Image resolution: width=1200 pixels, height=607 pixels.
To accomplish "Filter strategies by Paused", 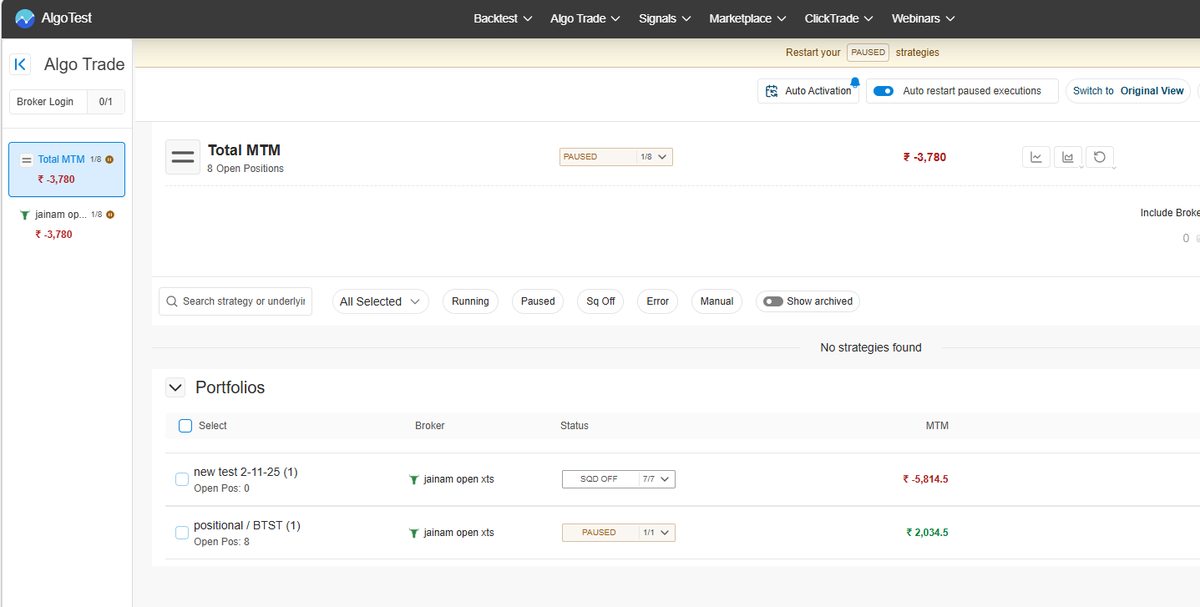I will click(x=538, y=301).
